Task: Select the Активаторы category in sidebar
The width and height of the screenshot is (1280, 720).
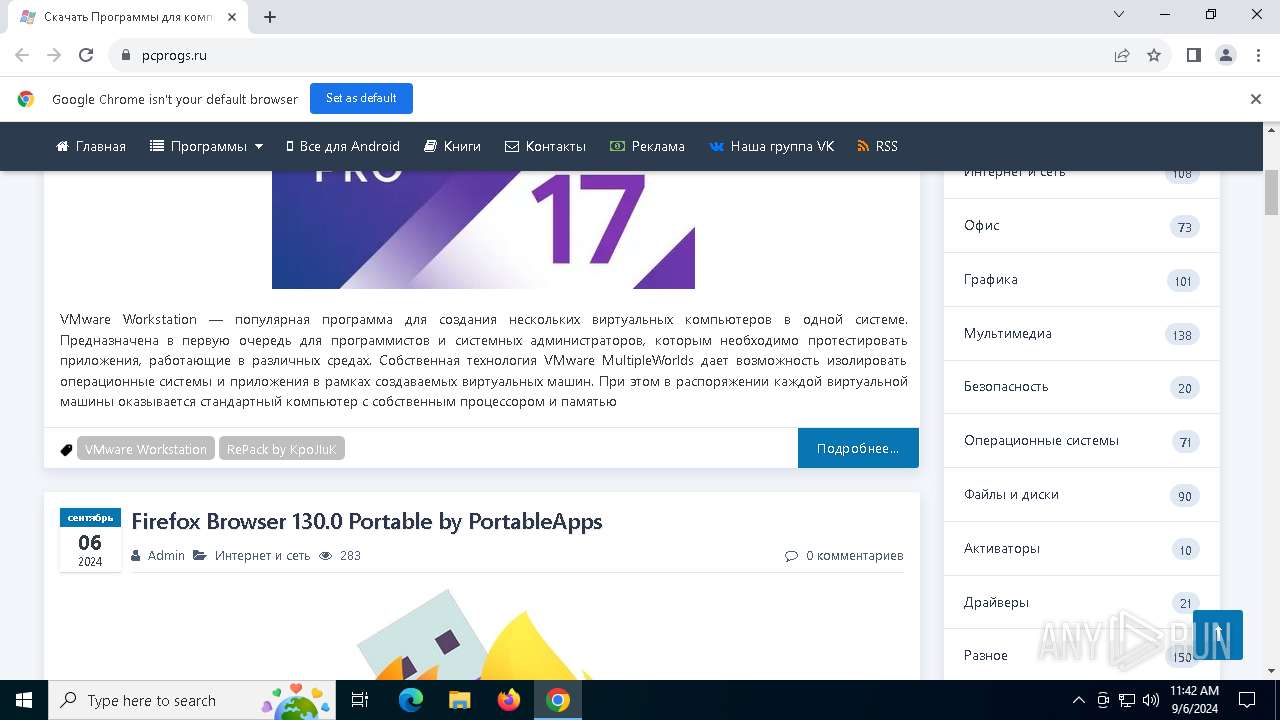Action: pos(1082,549)
